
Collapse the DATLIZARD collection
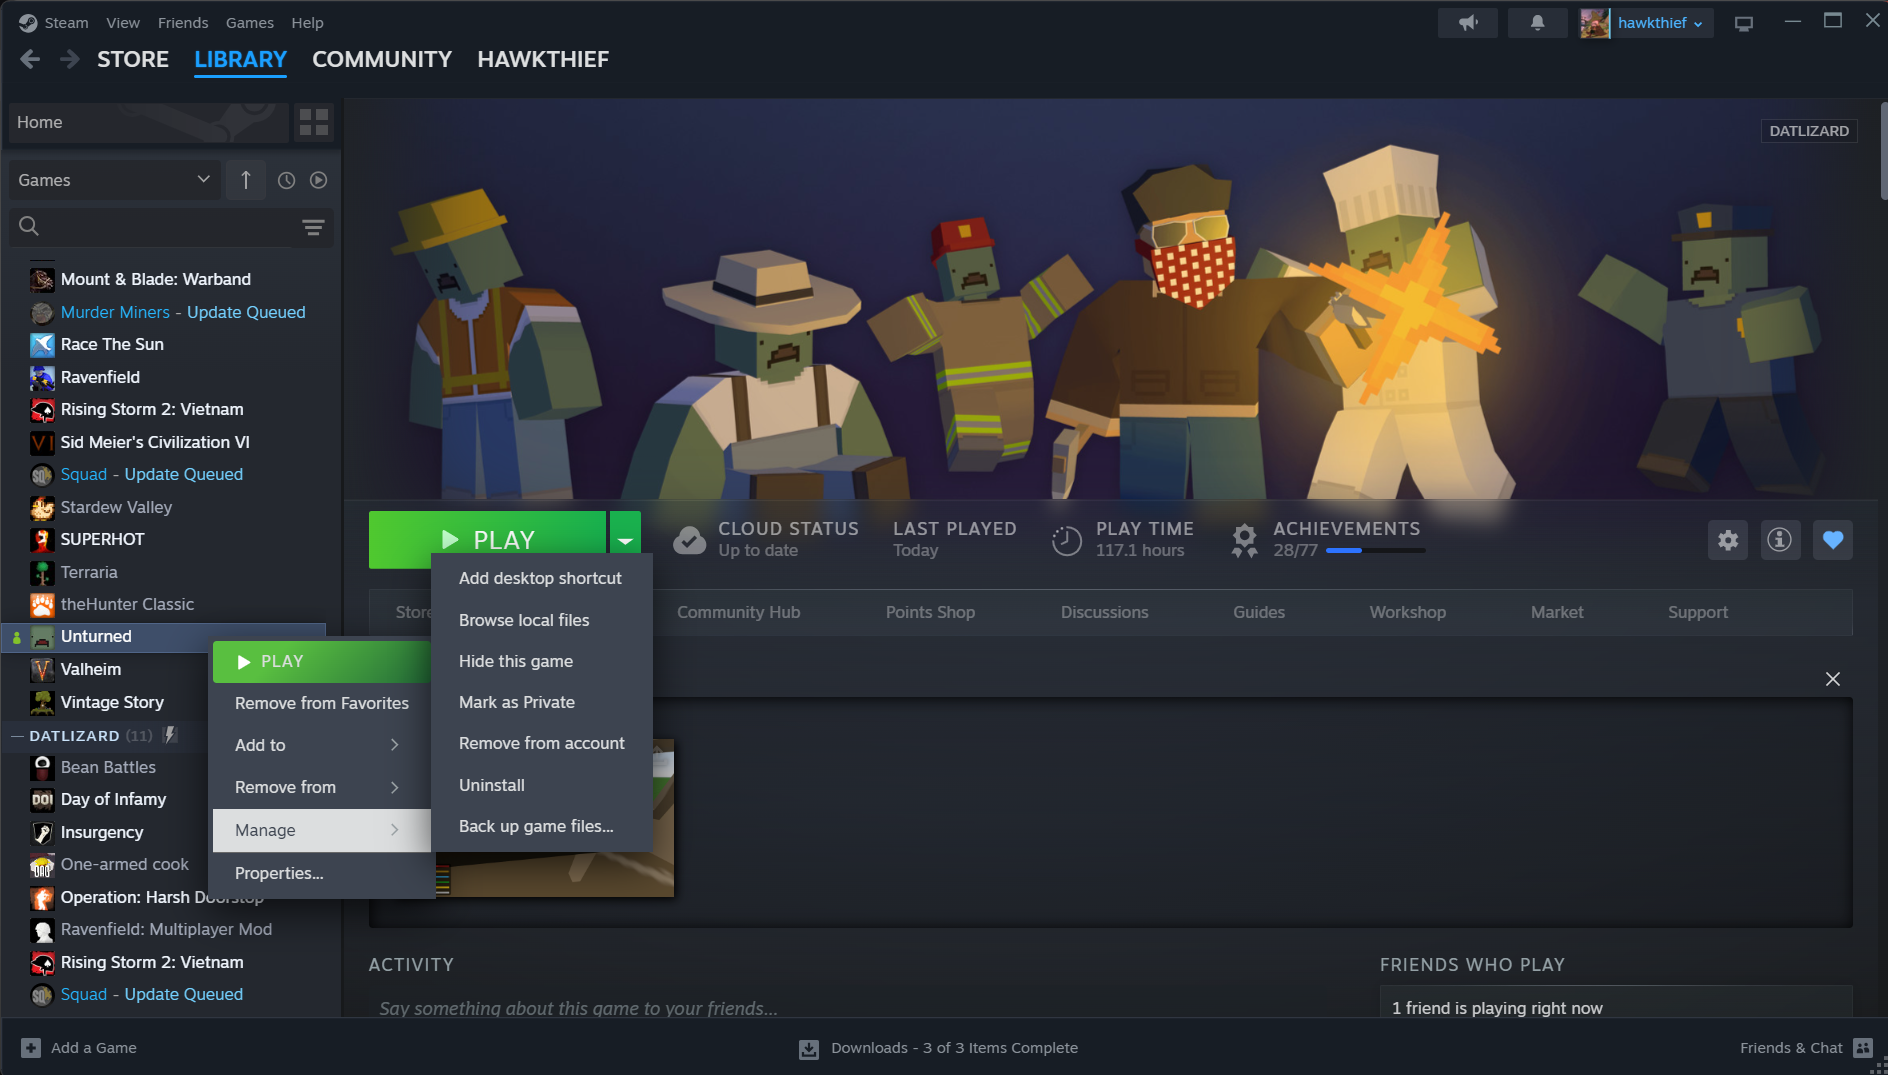tap(17, 736)
